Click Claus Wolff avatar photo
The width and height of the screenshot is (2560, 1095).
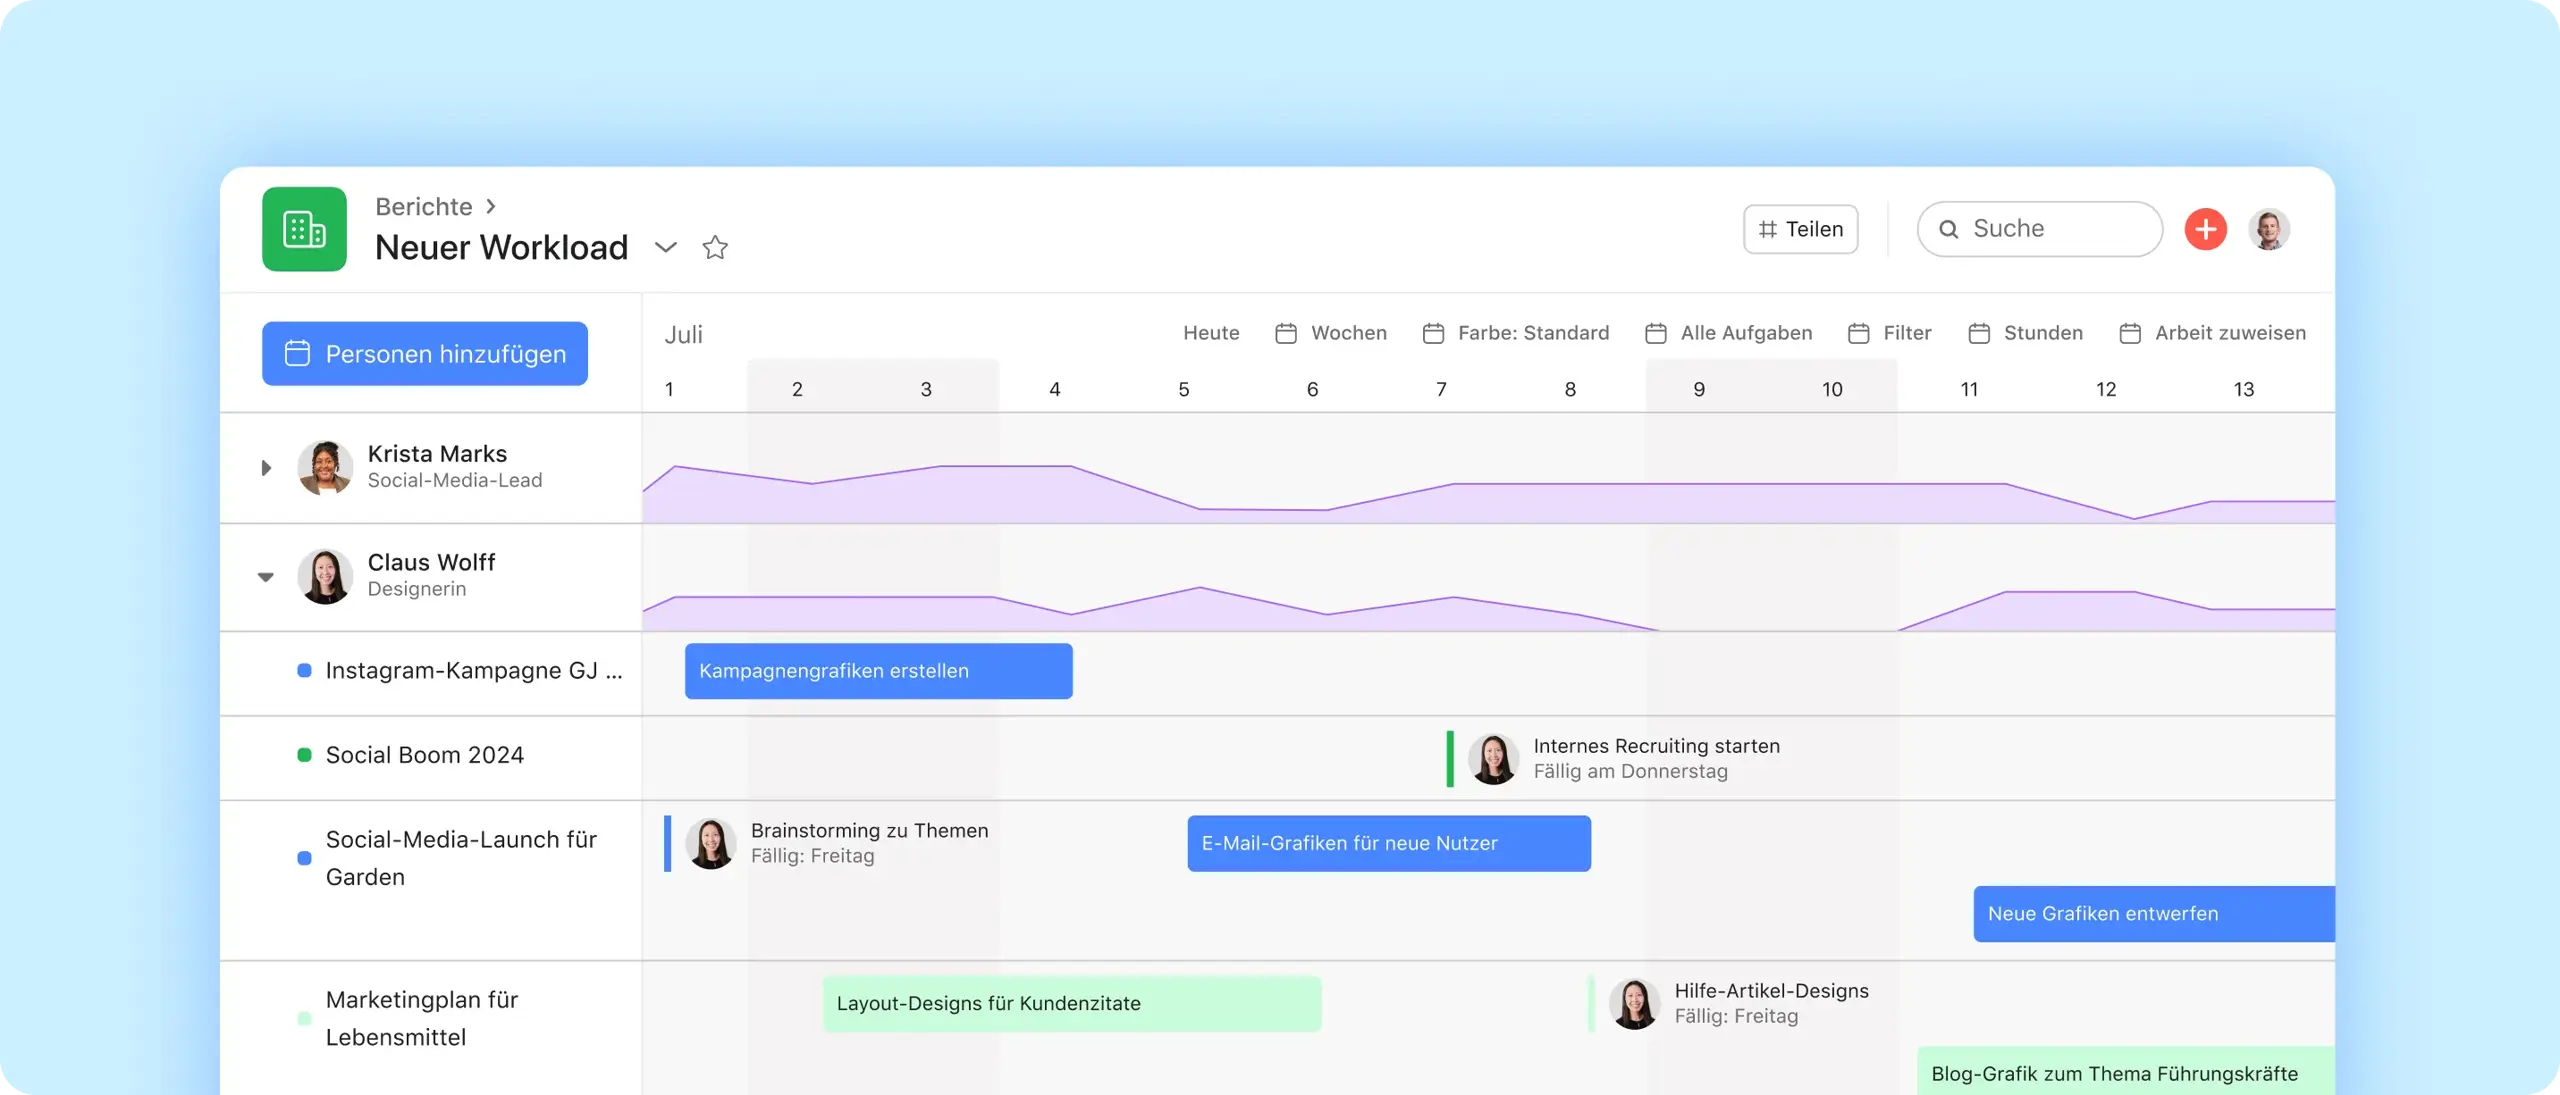325,576
